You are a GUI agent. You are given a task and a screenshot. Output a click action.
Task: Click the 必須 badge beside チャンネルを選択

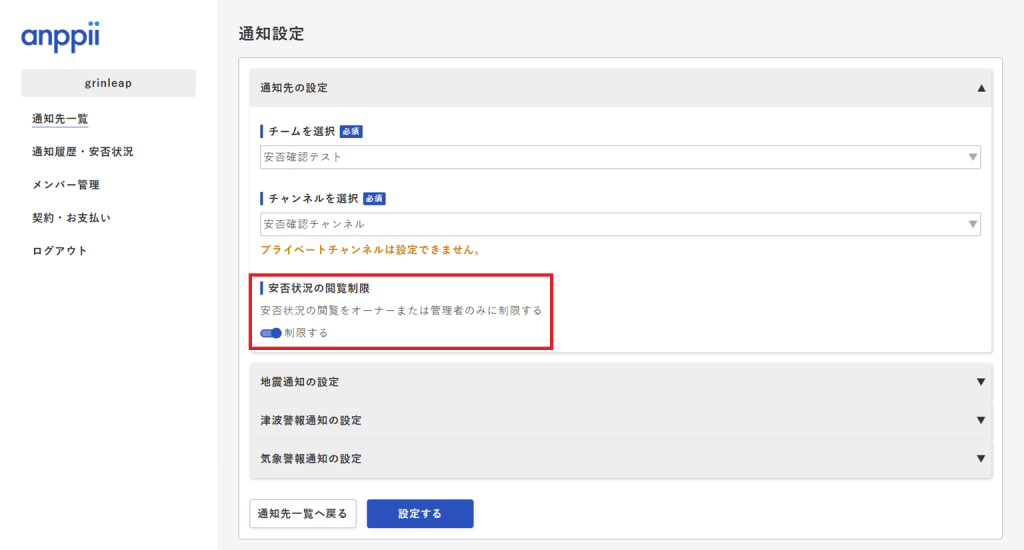tap(373, 198)
